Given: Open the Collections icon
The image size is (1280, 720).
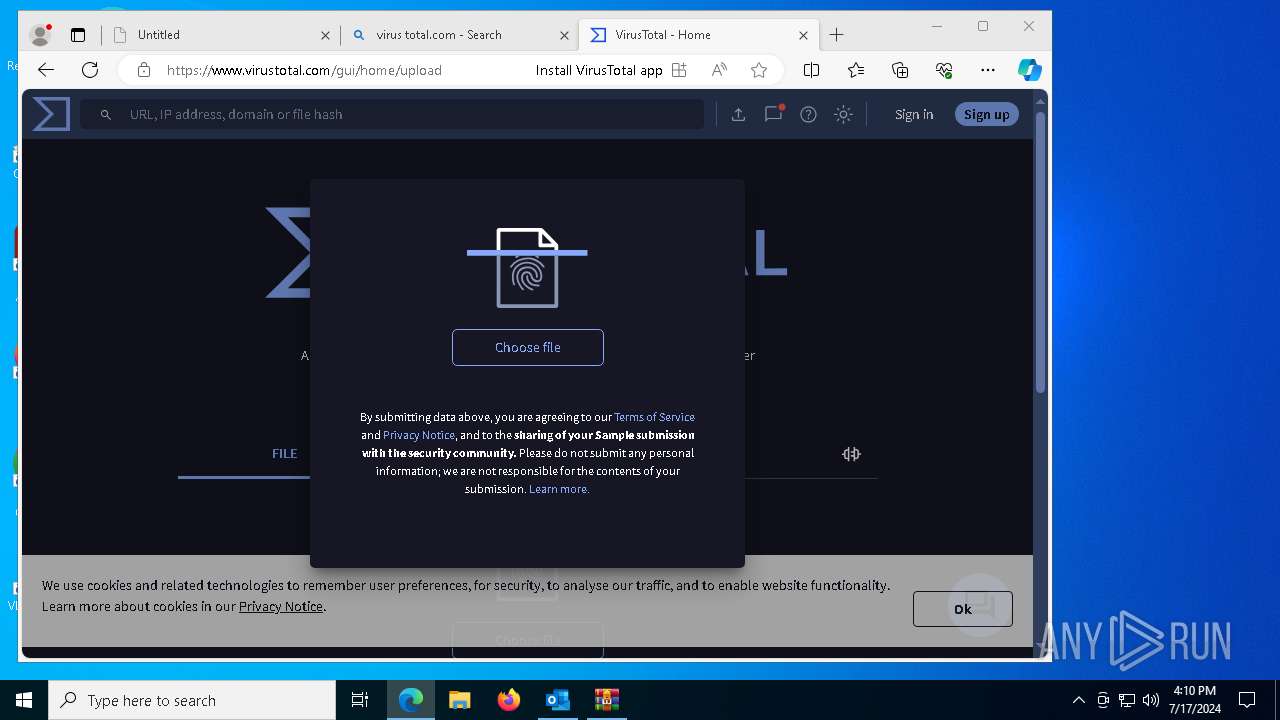Looking at the screenshot, I should tap(900, 70).
